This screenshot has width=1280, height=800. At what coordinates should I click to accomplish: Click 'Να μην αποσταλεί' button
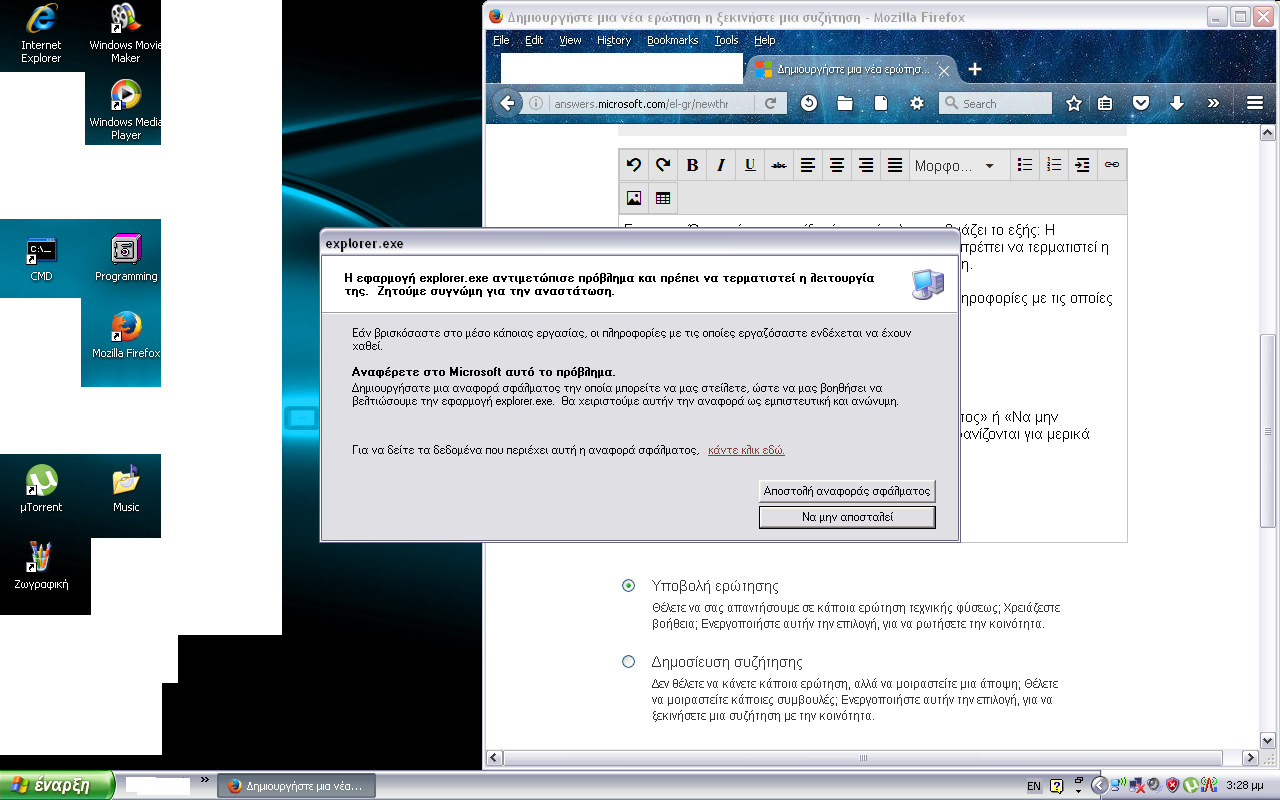(x=847, y=517)
